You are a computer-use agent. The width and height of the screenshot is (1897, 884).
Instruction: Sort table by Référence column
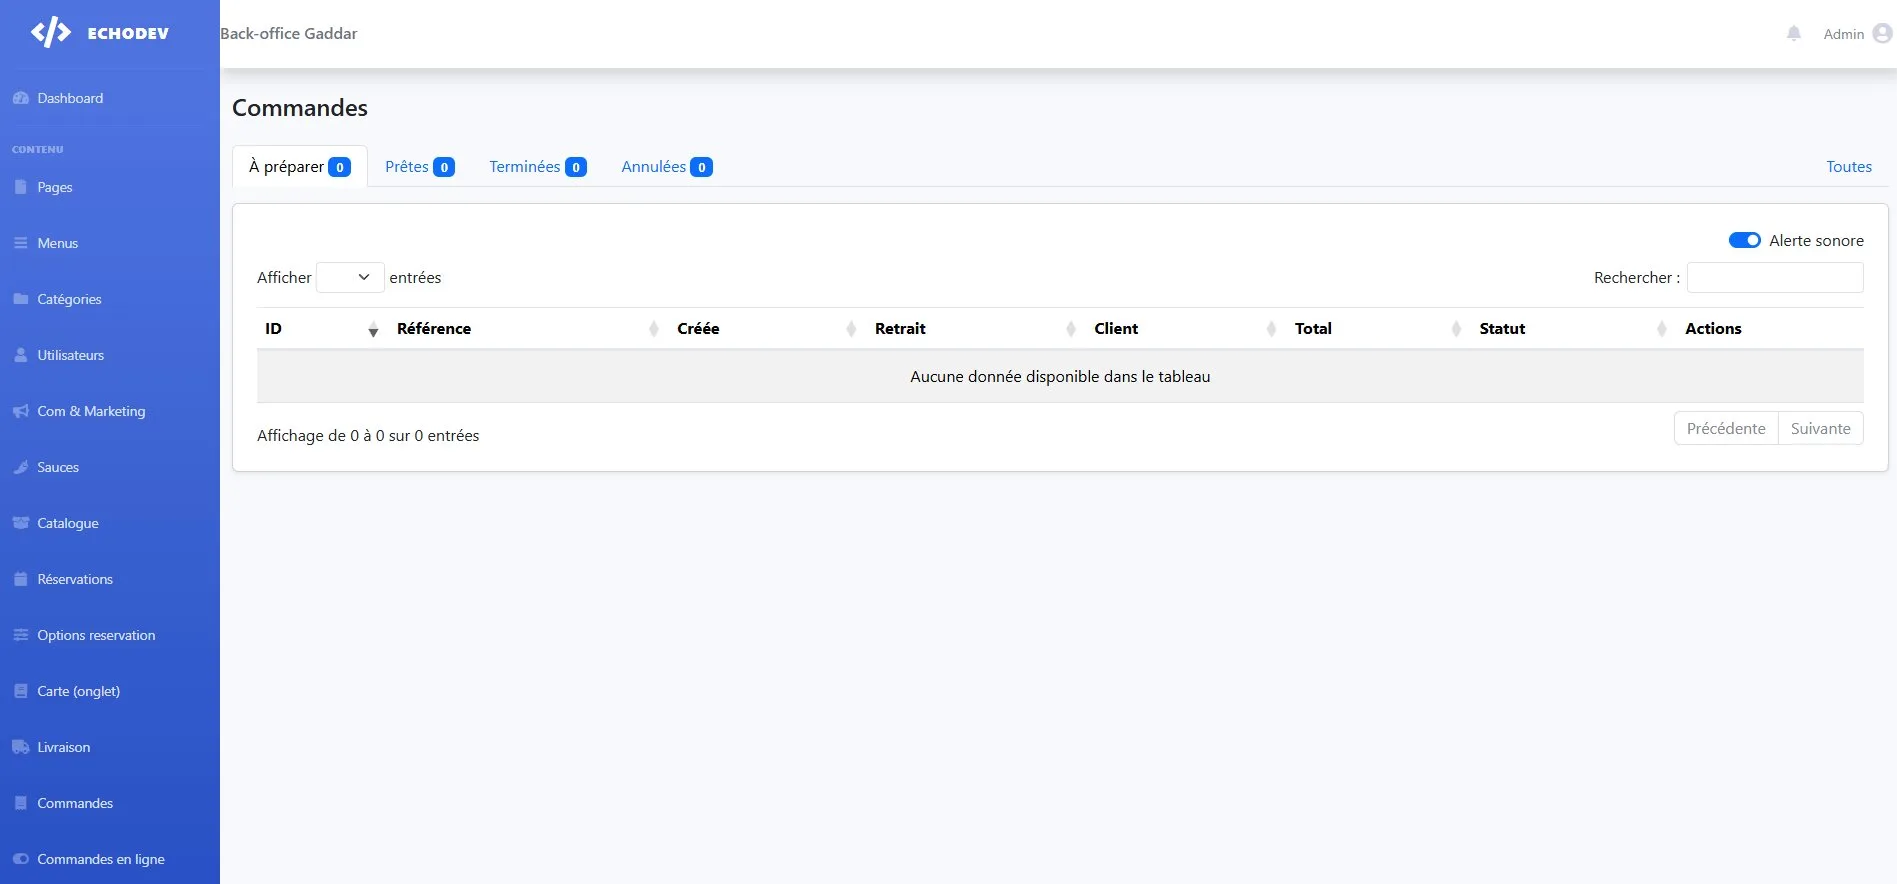pyautogui.click(x=528, y=328)
